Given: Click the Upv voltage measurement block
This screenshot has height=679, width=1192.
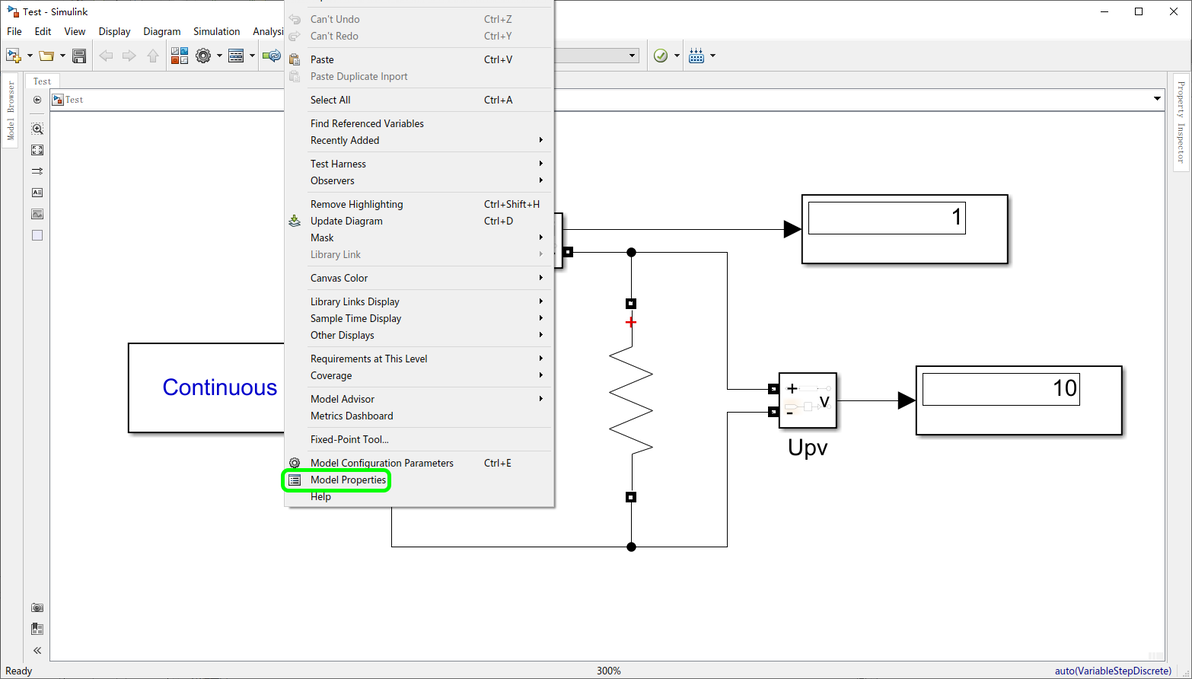Looking at the screenshot, I should coord(807,400).
